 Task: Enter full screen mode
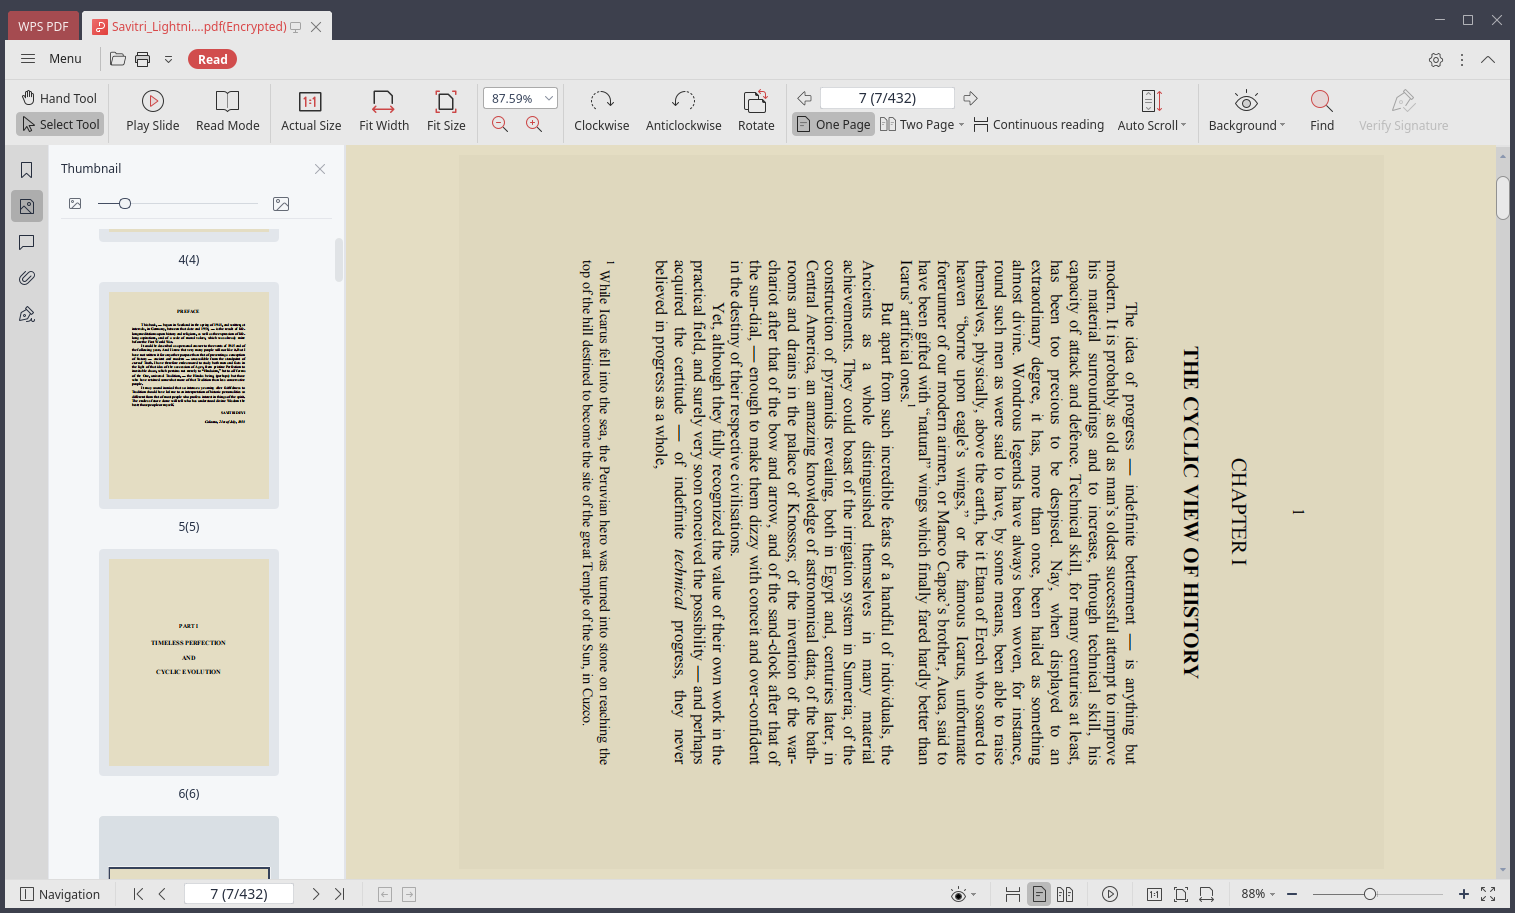point(1488,894)
